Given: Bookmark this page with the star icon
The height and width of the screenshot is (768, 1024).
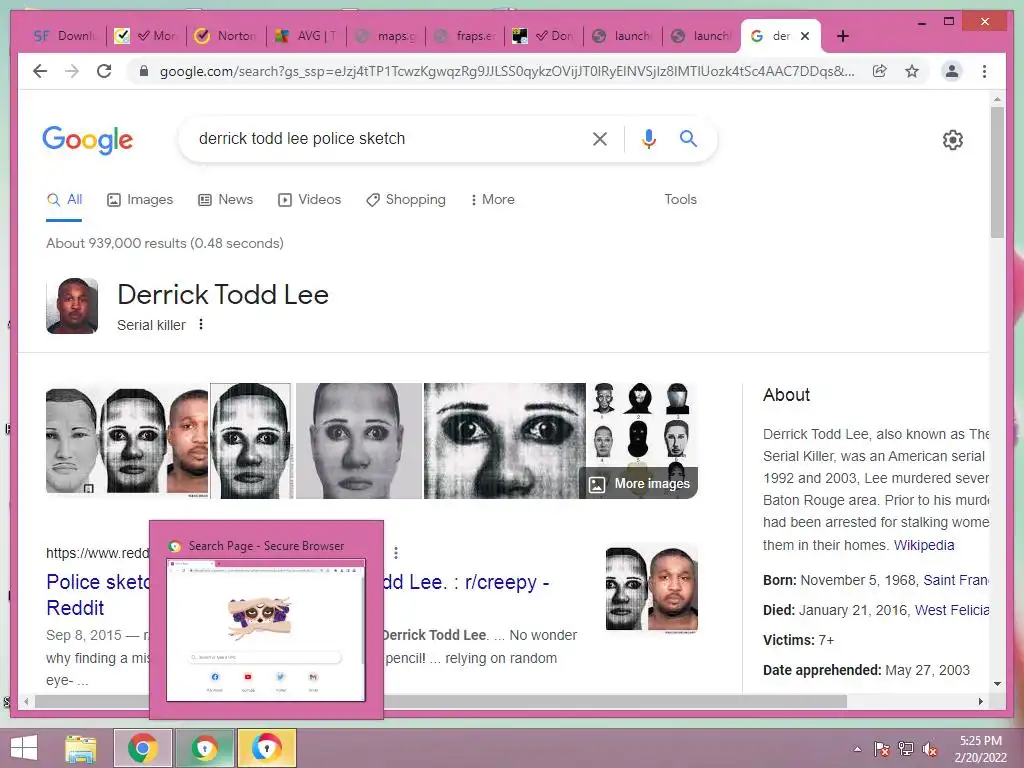Looking at the screenshot, I should click(x=912, y=71).
